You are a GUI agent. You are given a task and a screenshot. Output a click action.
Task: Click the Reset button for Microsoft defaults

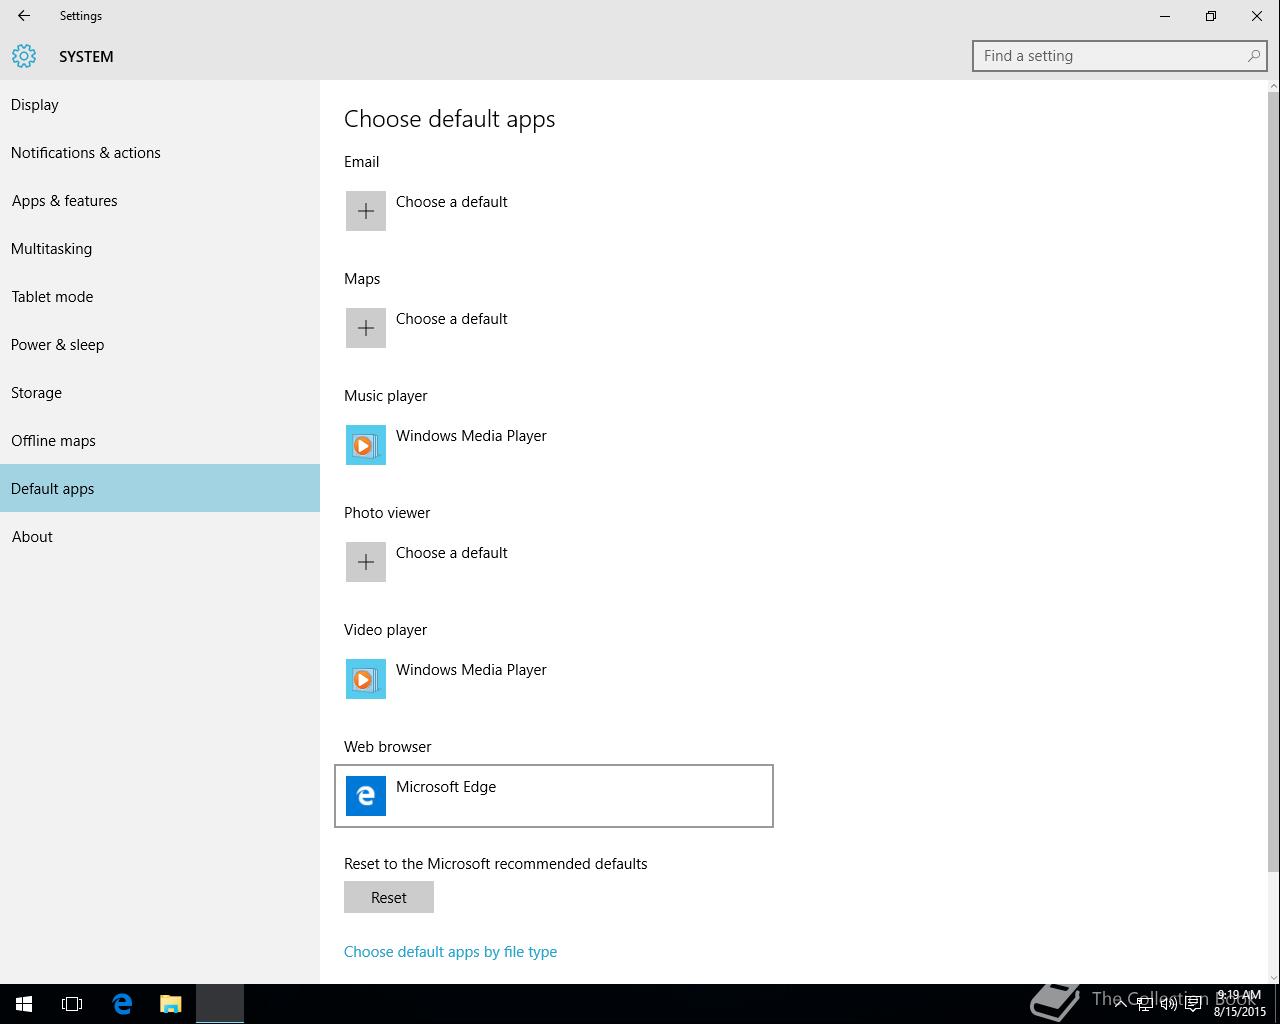(x=389, y=897)
